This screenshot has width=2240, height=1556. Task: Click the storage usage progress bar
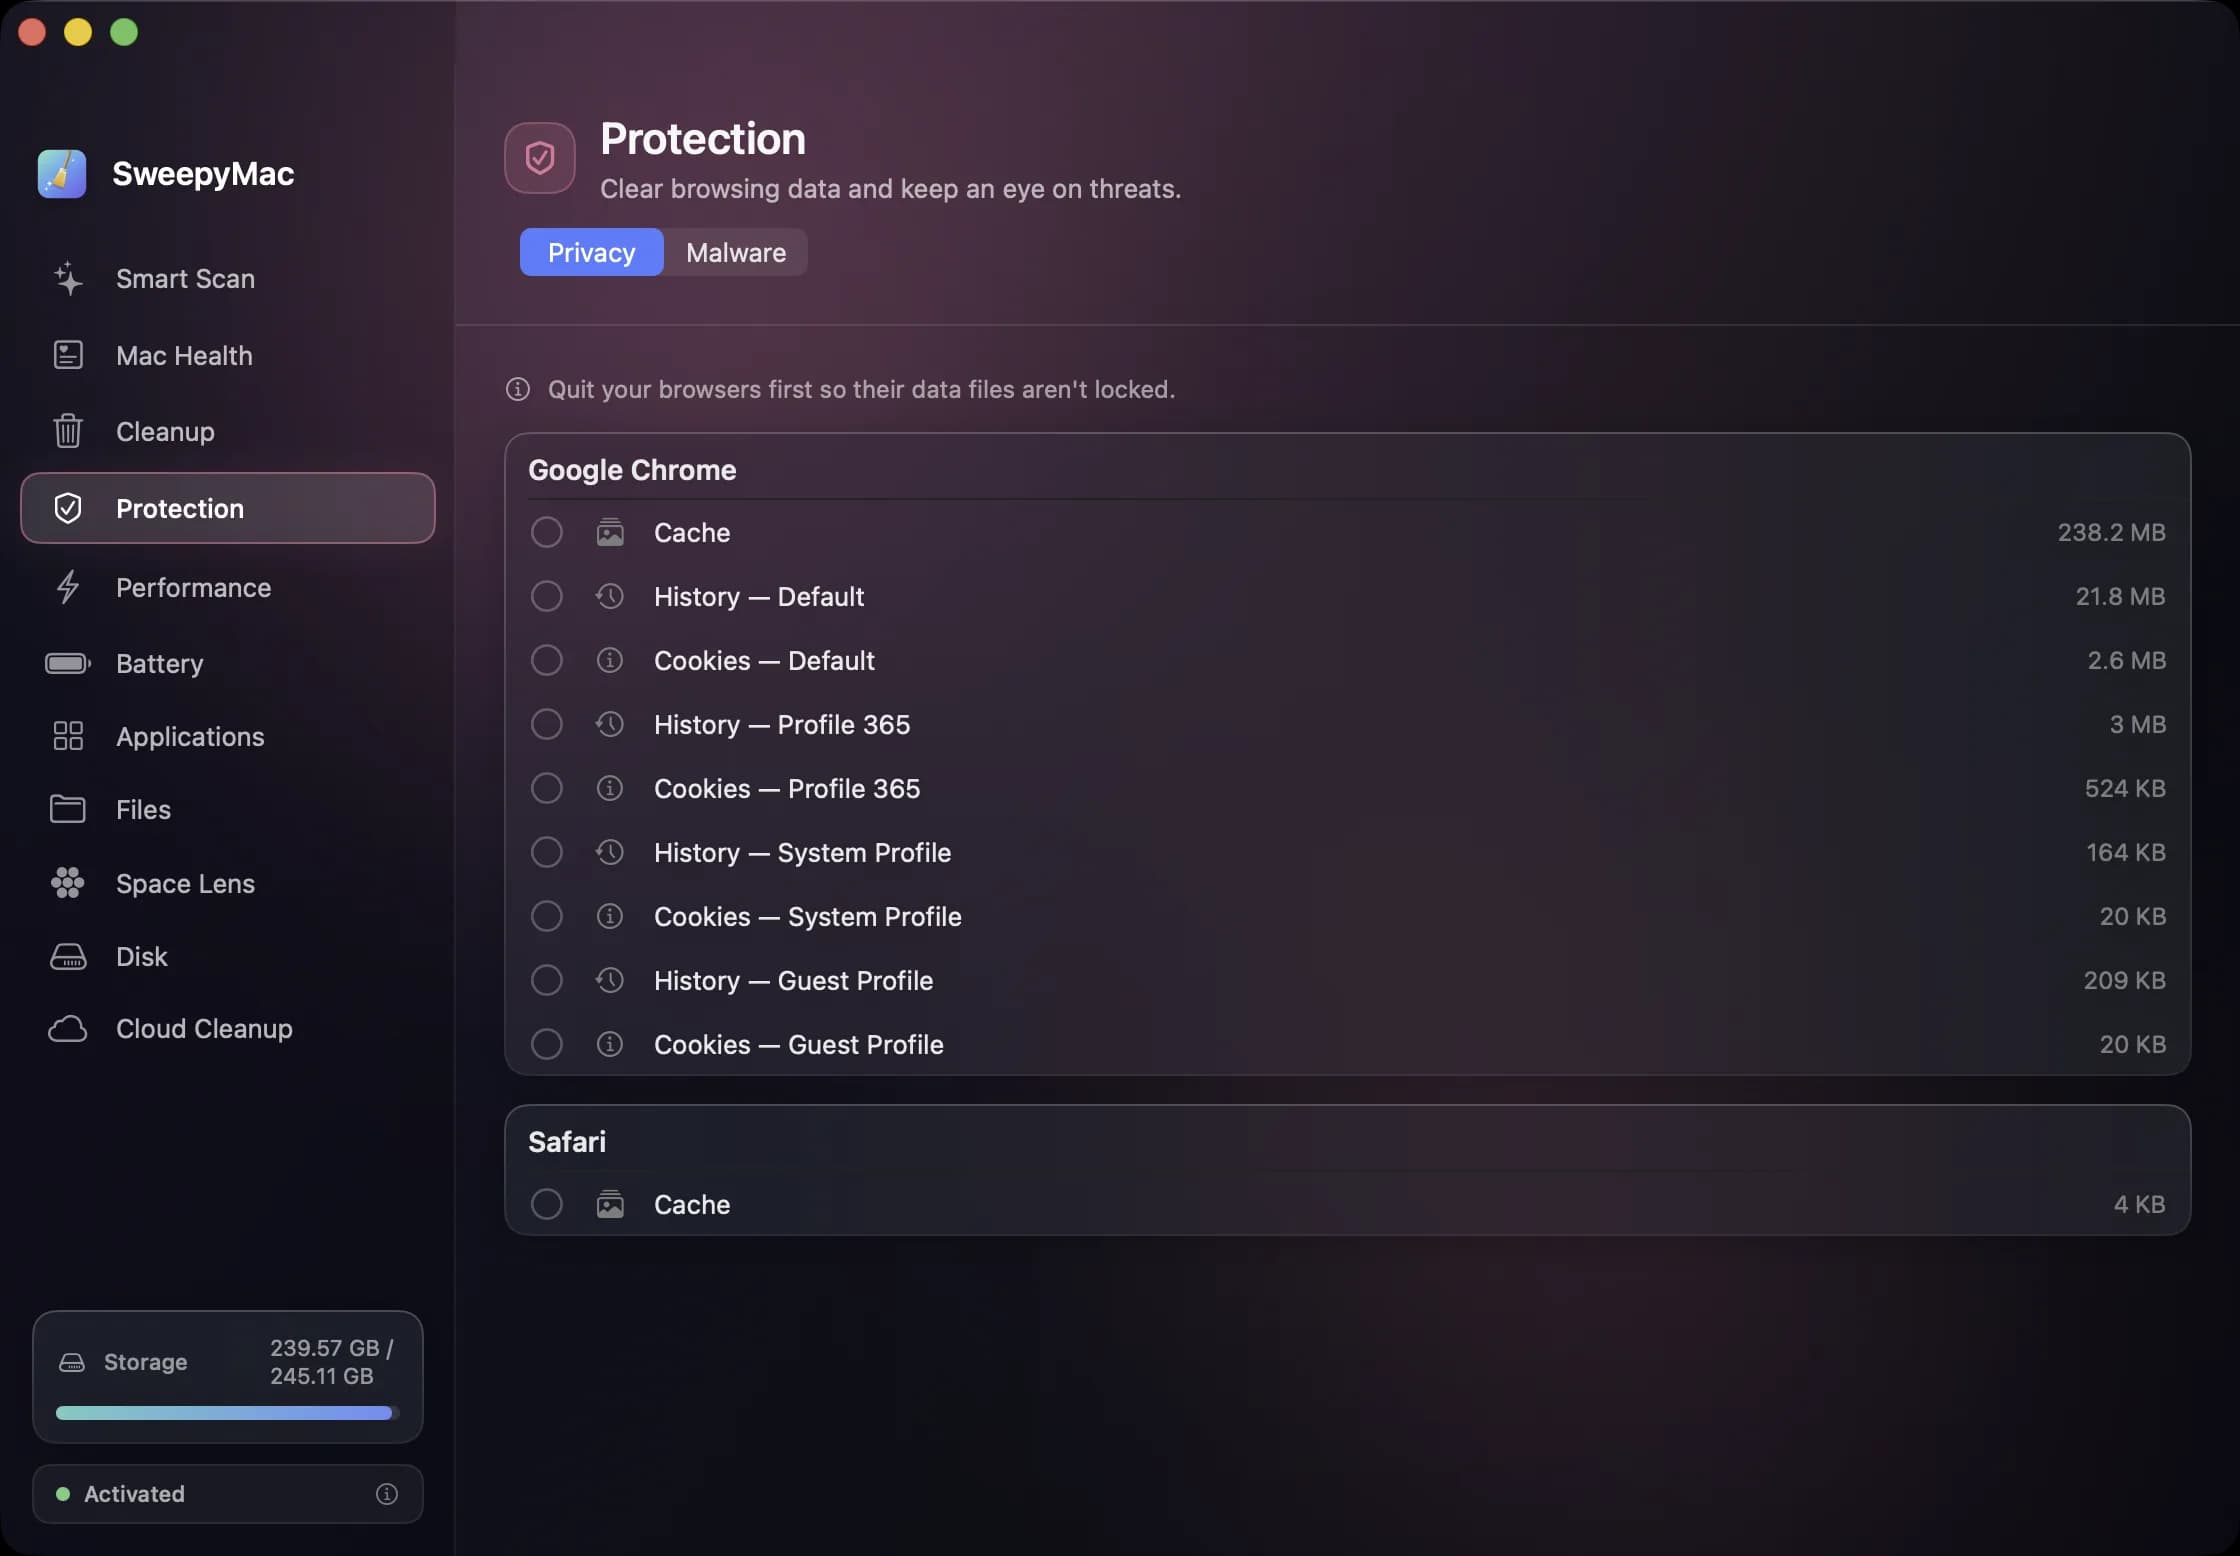point(228,1413)
